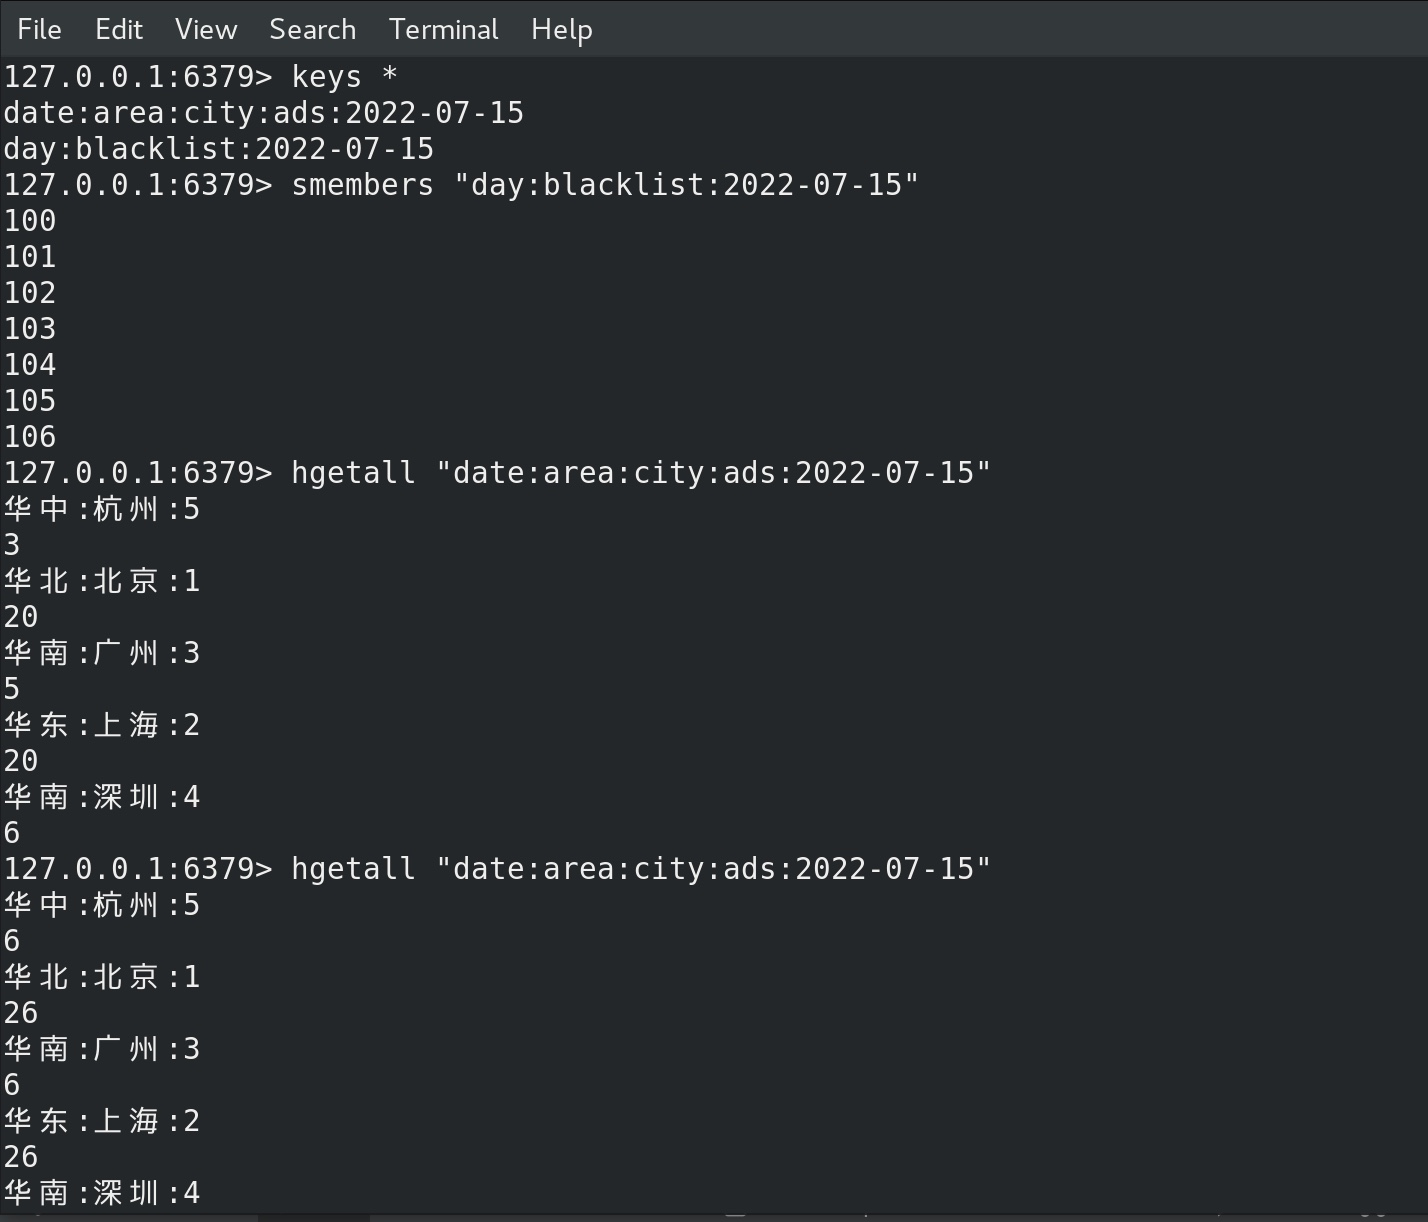Click the first 华北:北京:1 field

tap(102, 581)
